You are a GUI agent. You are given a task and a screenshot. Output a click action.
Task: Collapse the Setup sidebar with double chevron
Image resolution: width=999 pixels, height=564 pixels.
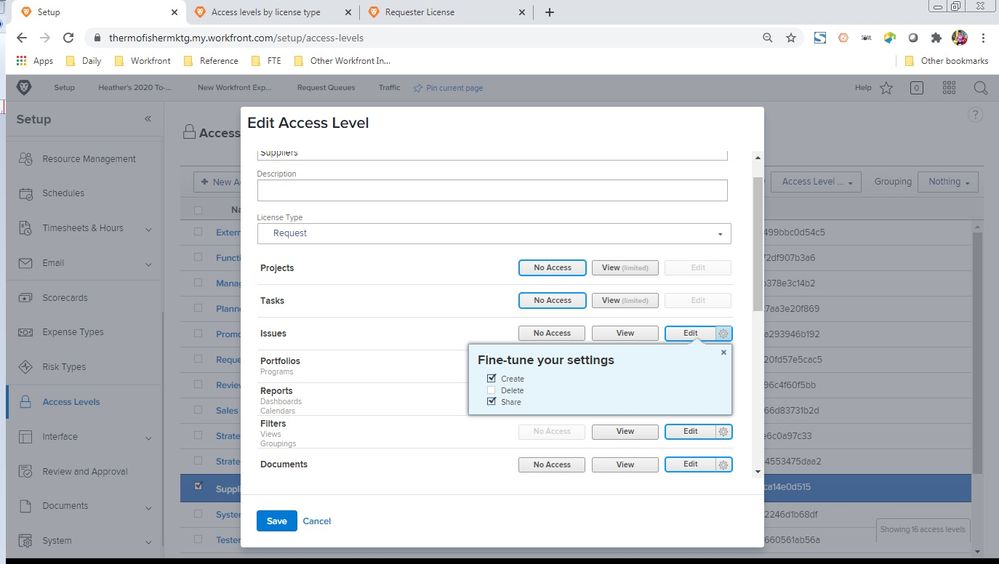[x=148, y=119]
